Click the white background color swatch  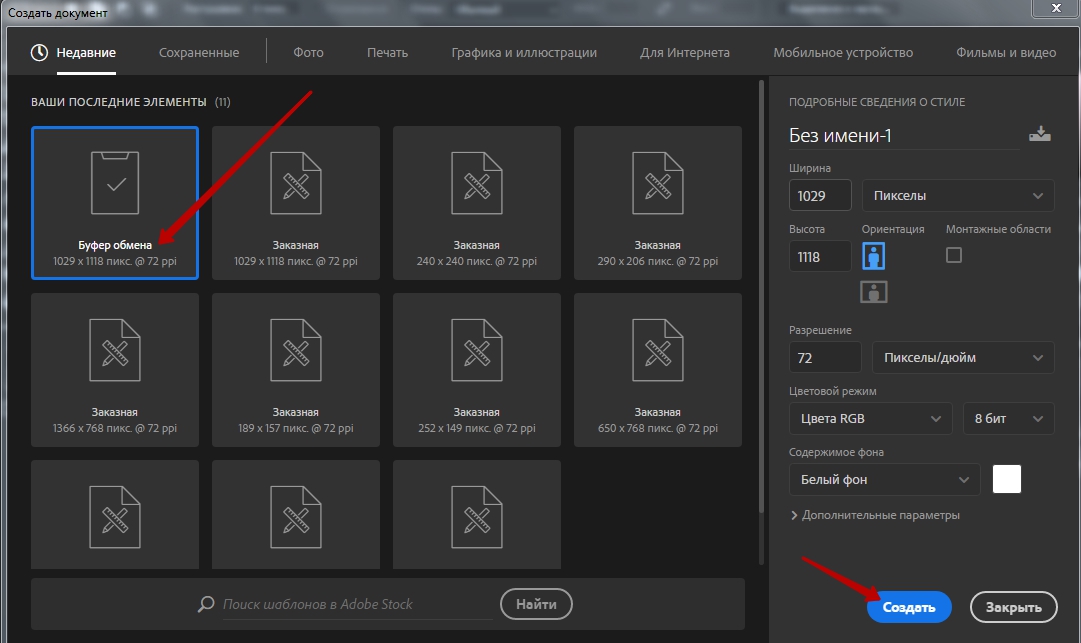pos(1007,479)
